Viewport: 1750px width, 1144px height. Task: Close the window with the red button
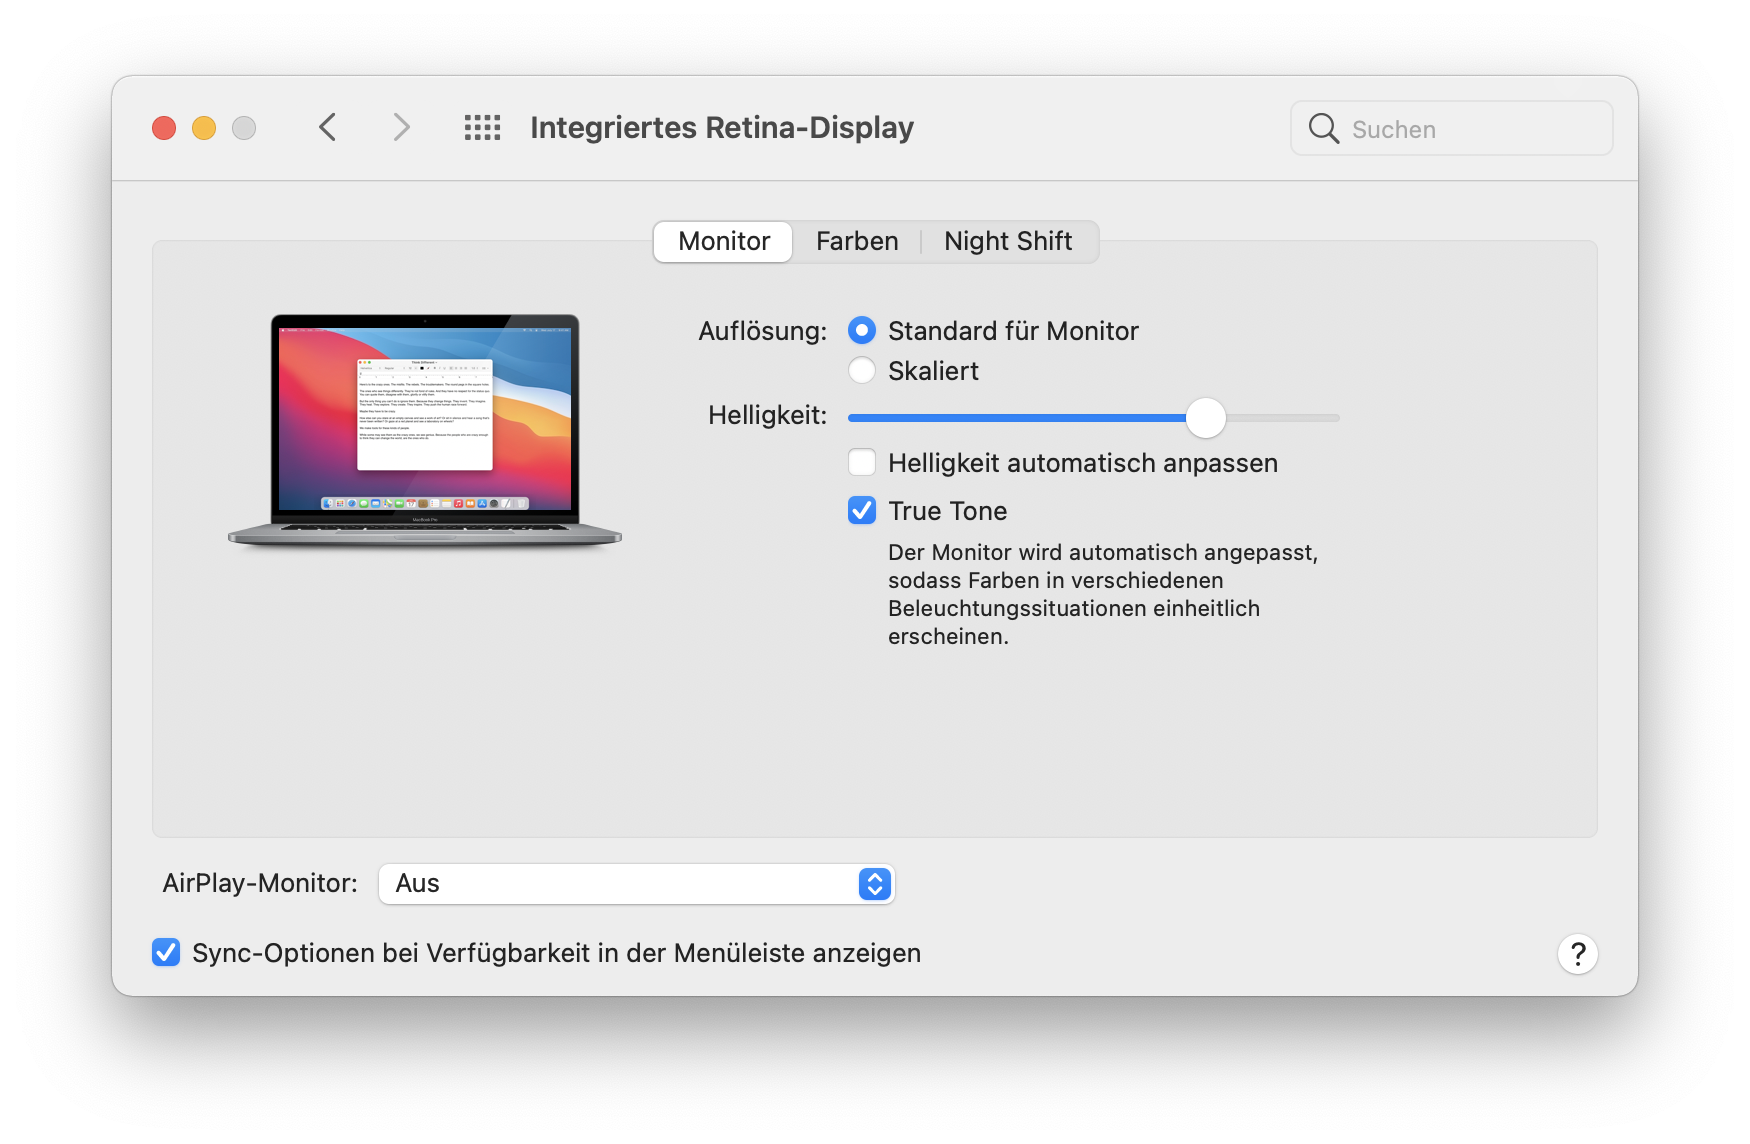click(164, 128)
